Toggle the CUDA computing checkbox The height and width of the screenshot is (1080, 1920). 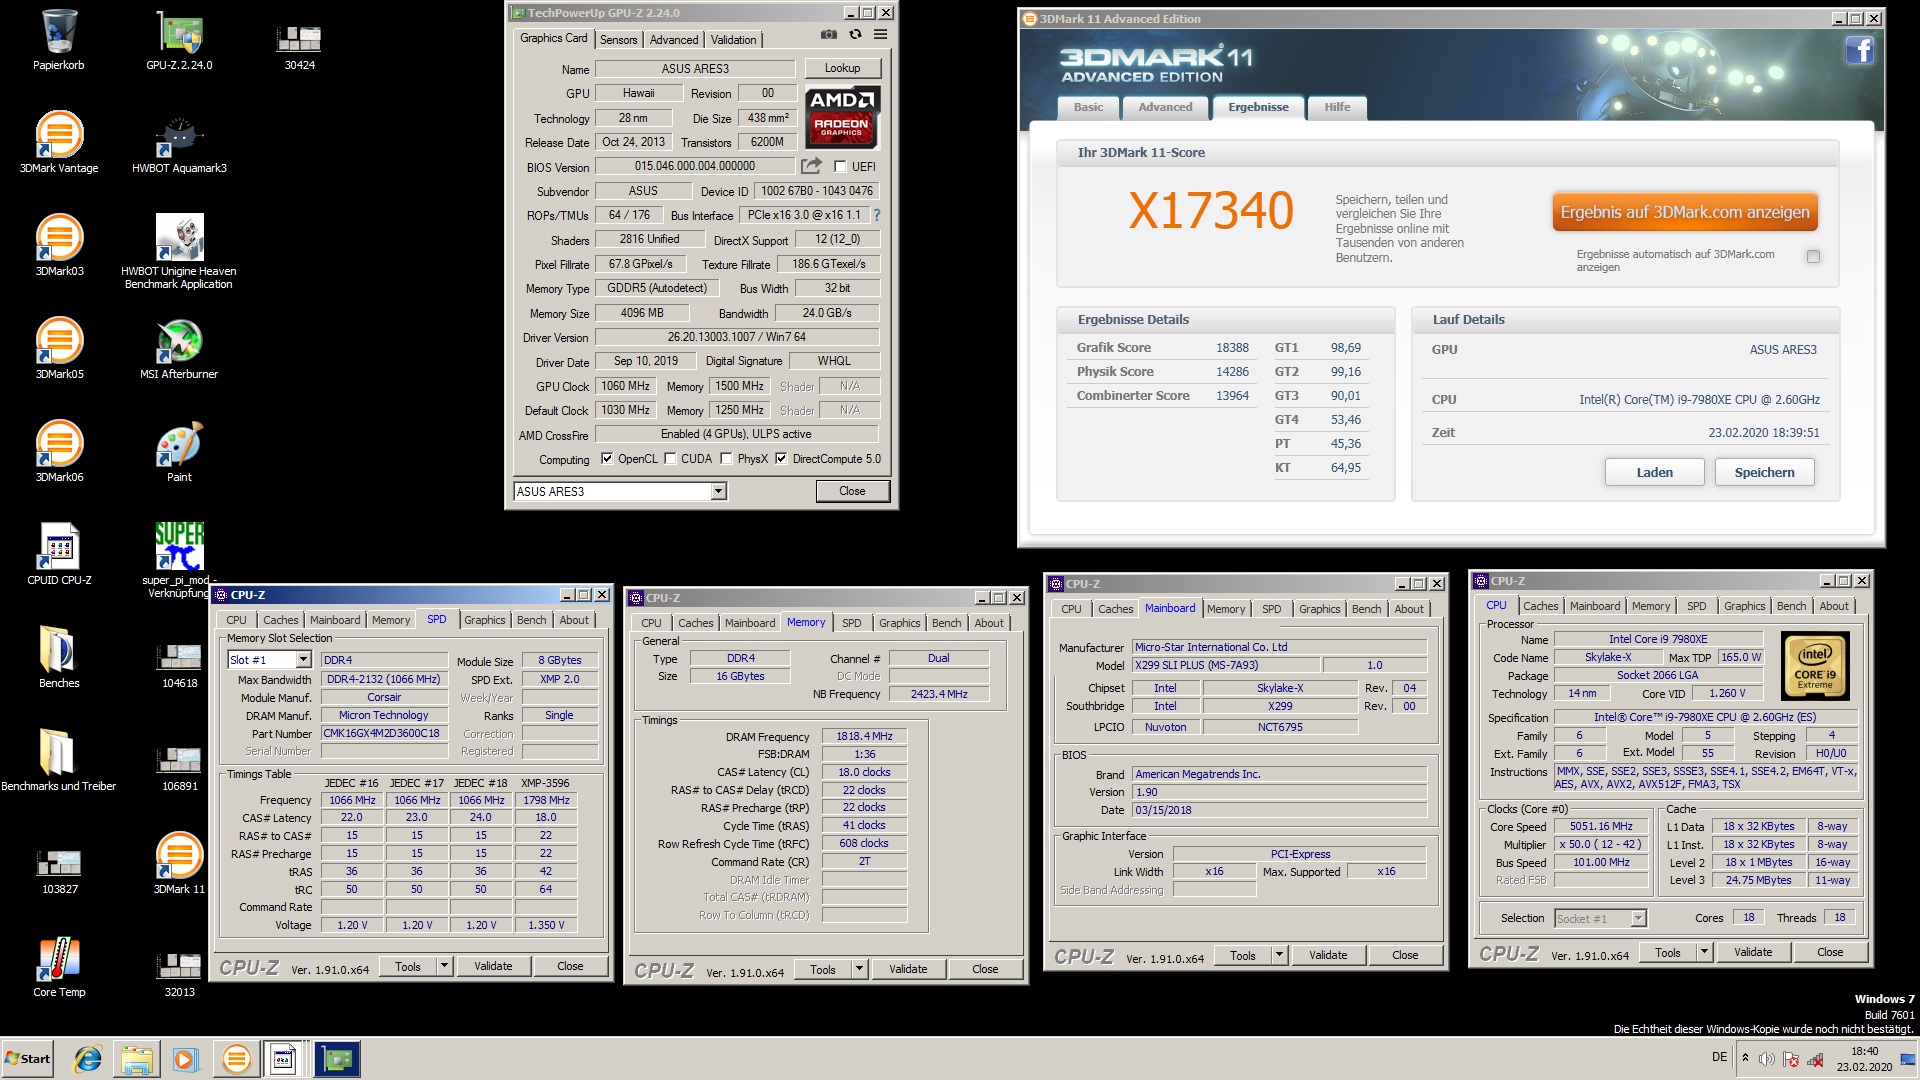click(670, 459)
